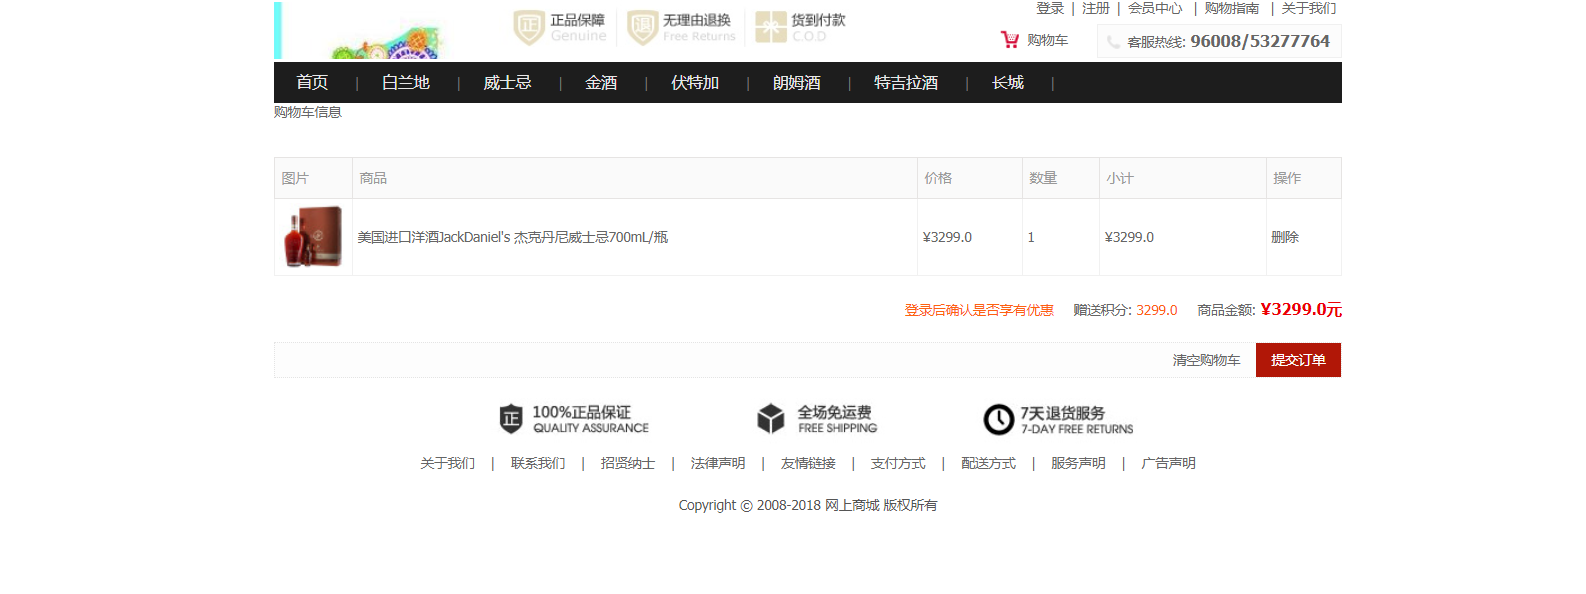The image size is (1586, 594).
Task: Click the 赠送积分 3299.0 value
Action: click(1156, 310)
